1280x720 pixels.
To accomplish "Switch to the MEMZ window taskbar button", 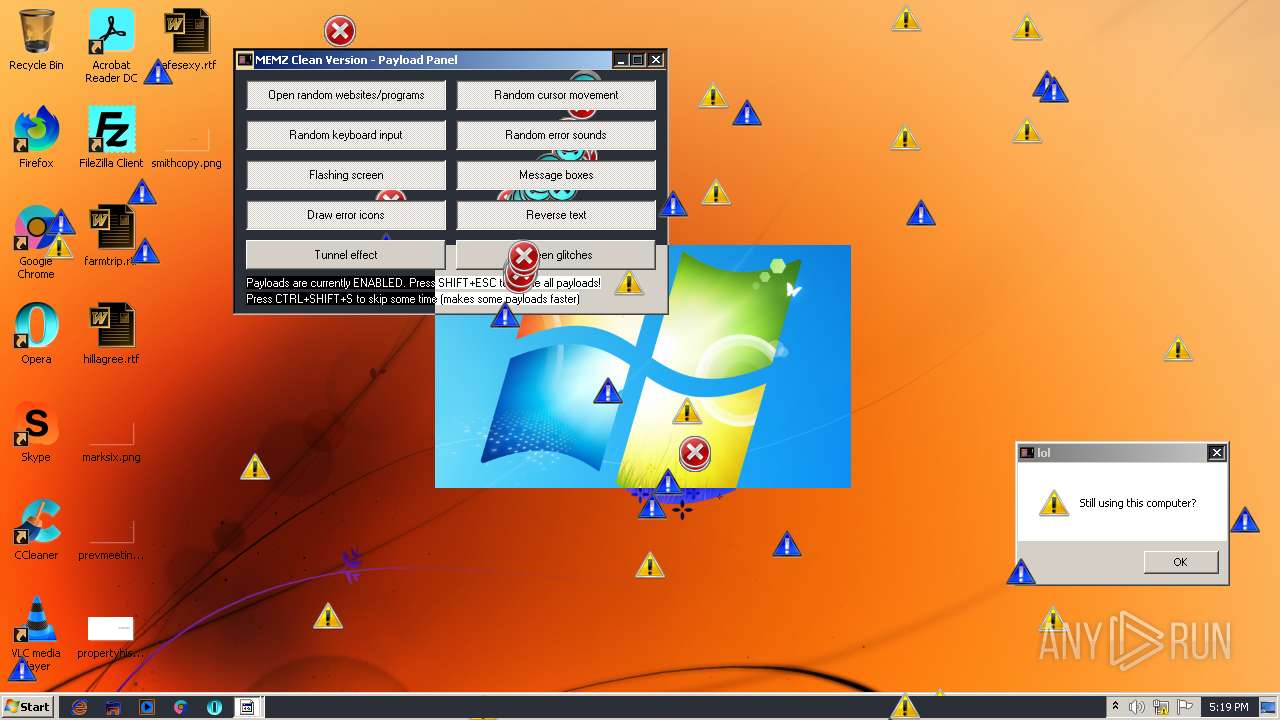I will pos(247,707).
